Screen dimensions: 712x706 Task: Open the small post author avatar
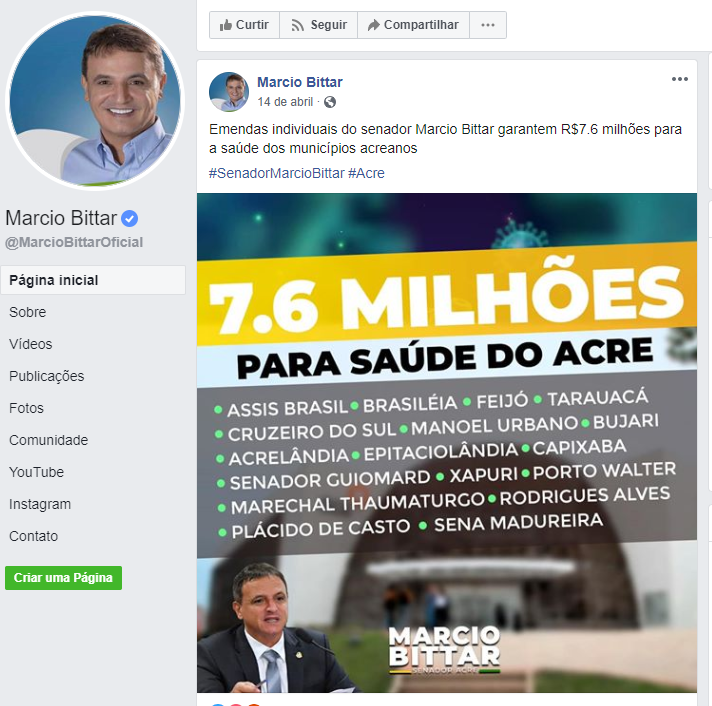click(x=229, y=92)
